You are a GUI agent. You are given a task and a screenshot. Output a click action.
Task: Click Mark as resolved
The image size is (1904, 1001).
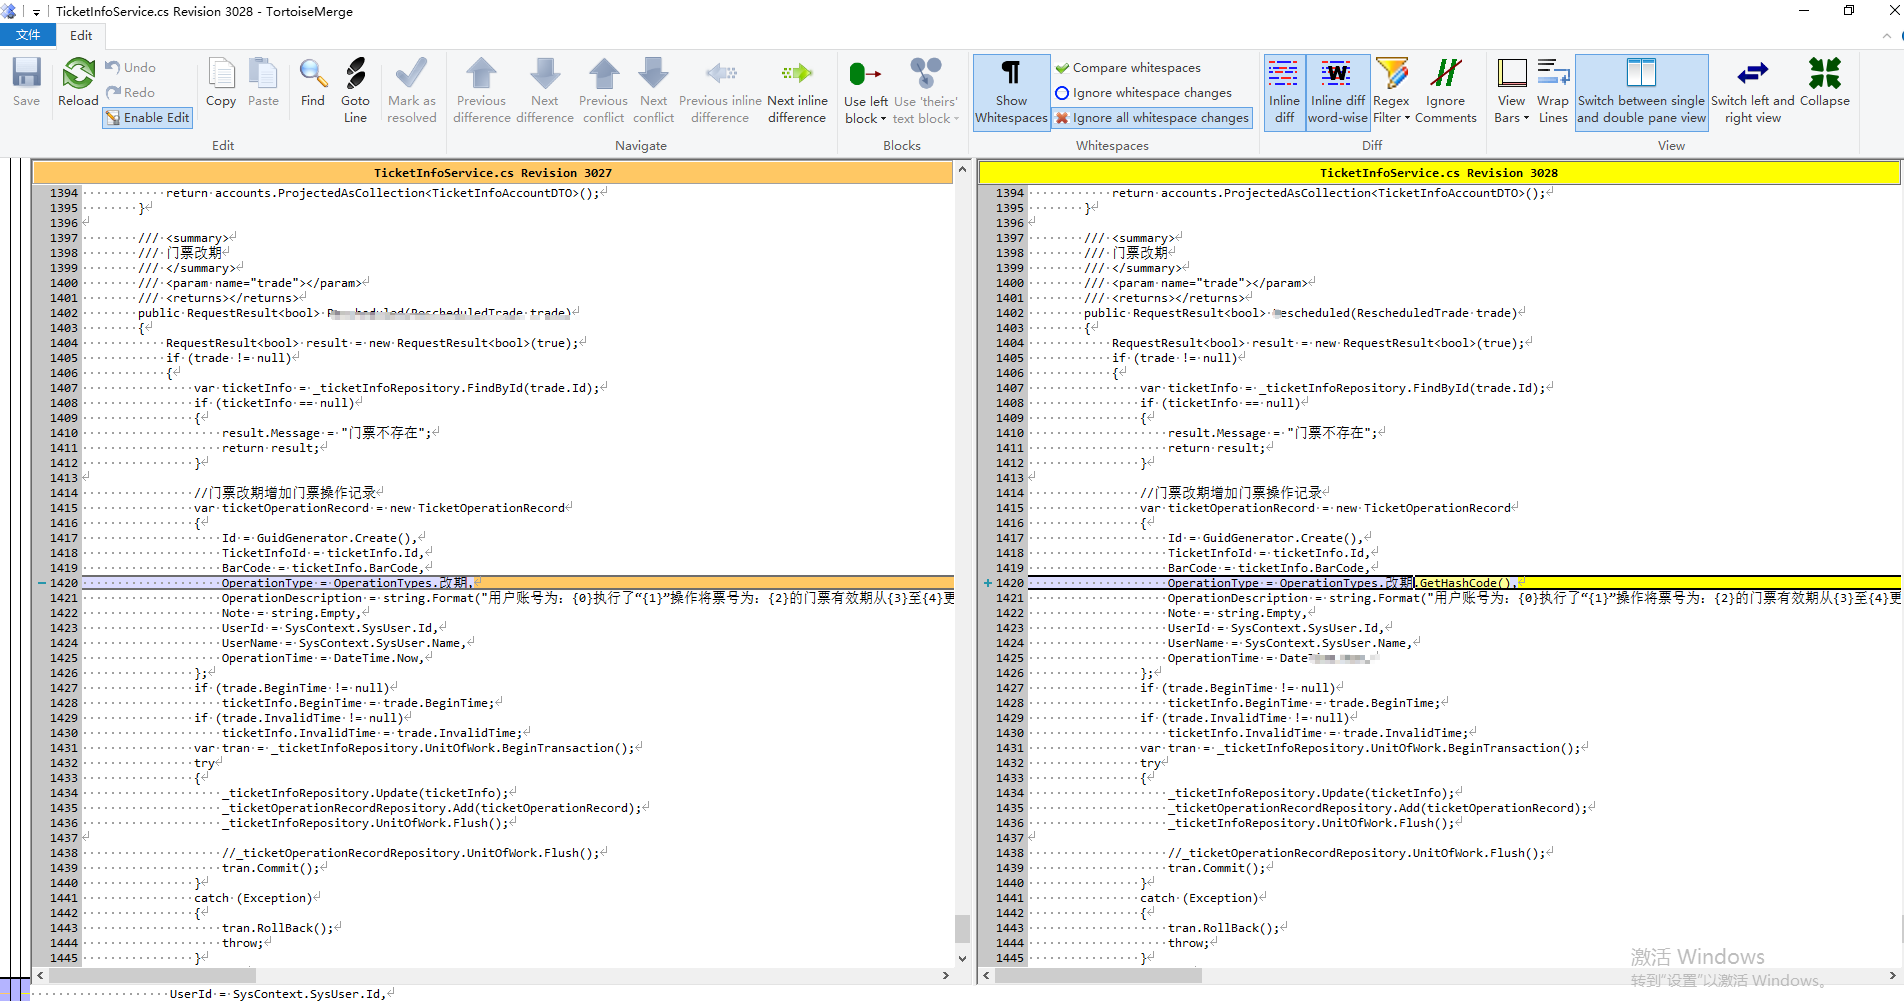click(412, 90)
